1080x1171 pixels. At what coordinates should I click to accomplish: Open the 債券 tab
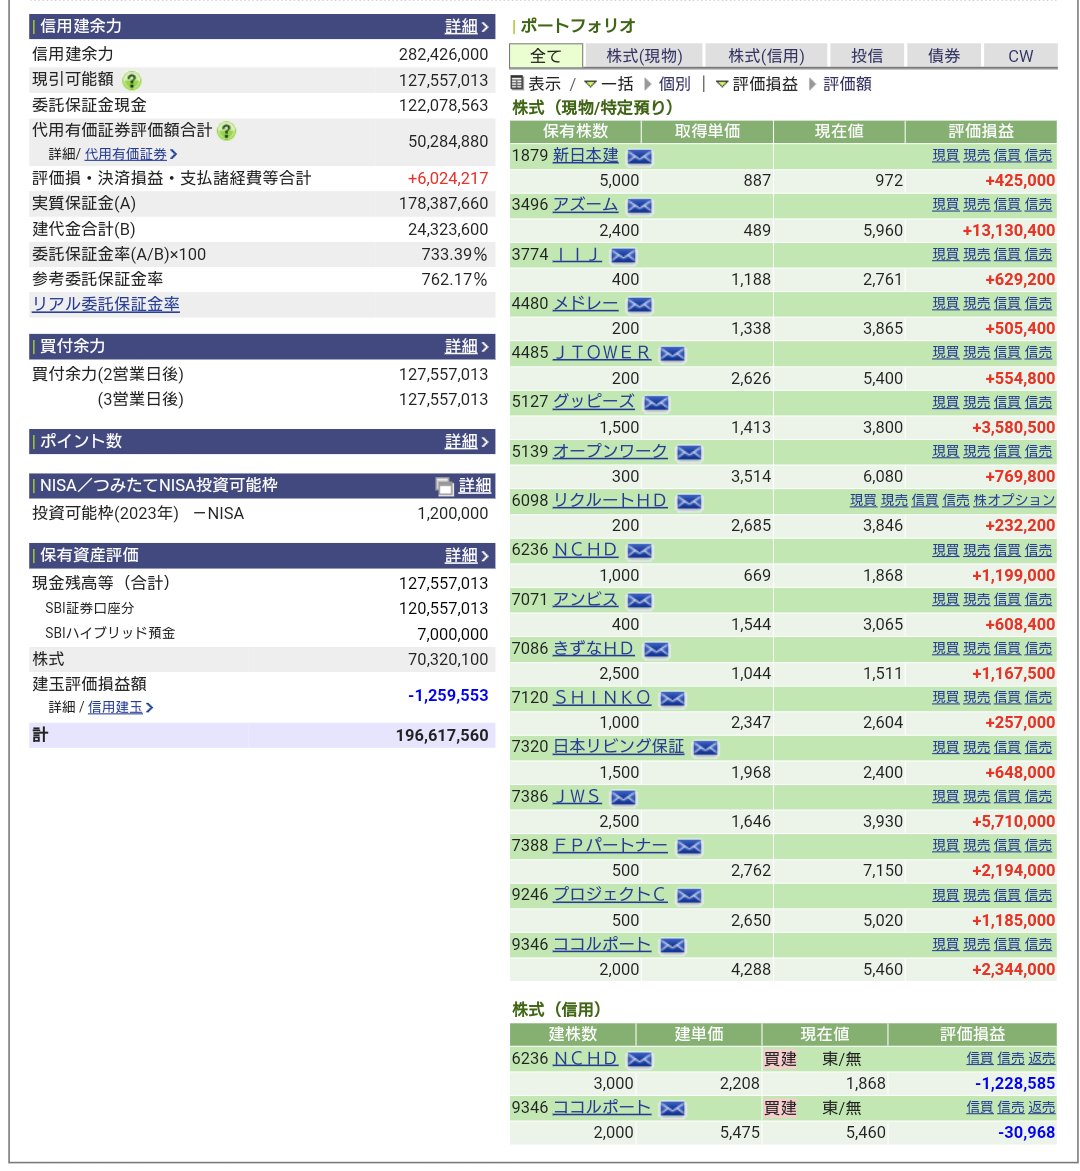pos(943,56)
